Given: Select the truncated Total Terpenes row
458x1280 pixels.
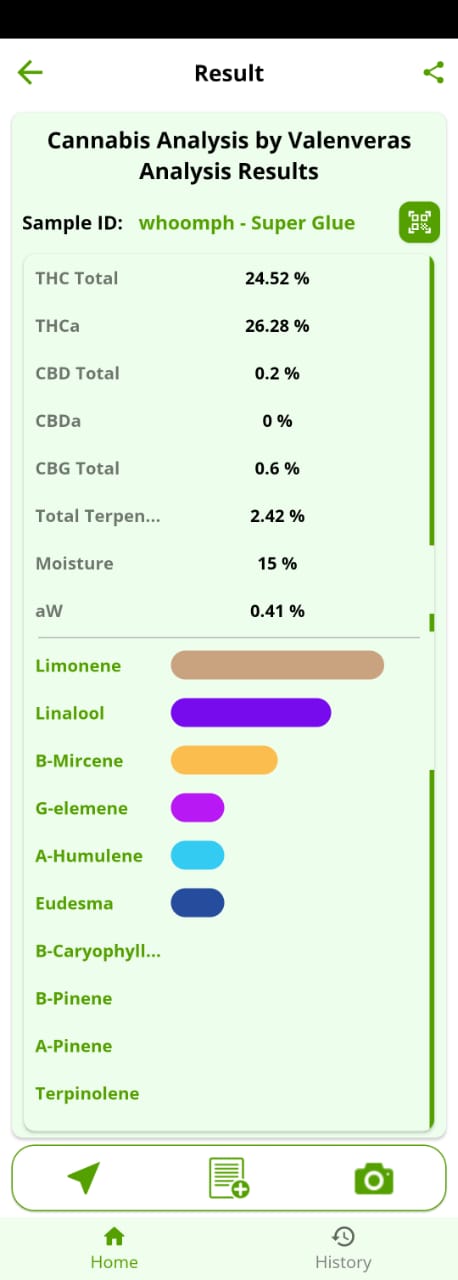Looking at the screenshot, I should pyautogui.click(x=228, y=516).
